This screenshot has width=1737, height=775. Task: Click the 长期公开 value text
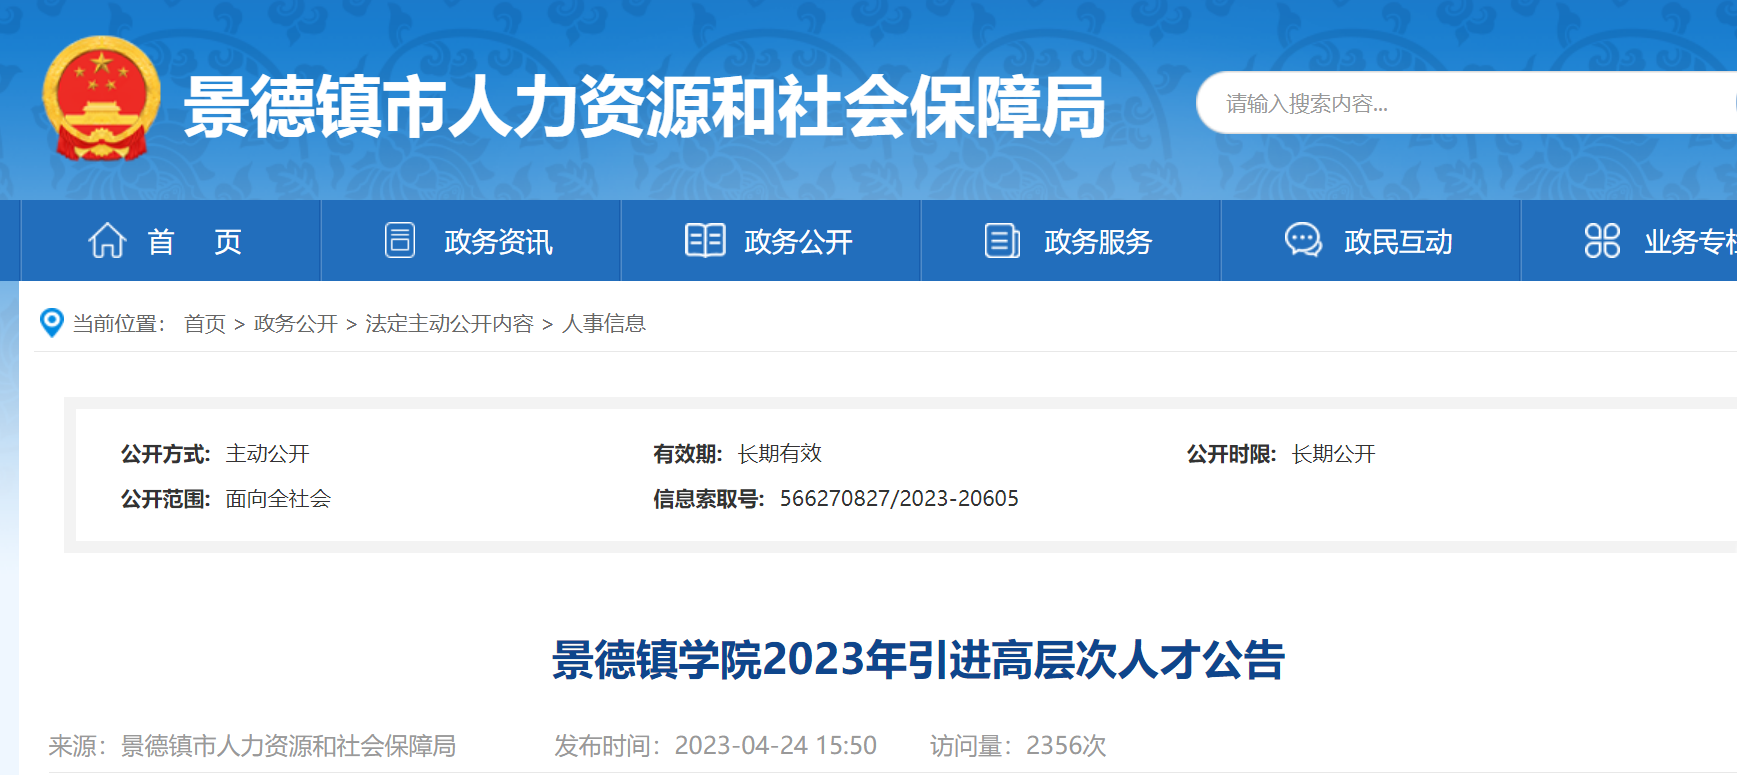pyautogui.click(x=1334, y=454)
